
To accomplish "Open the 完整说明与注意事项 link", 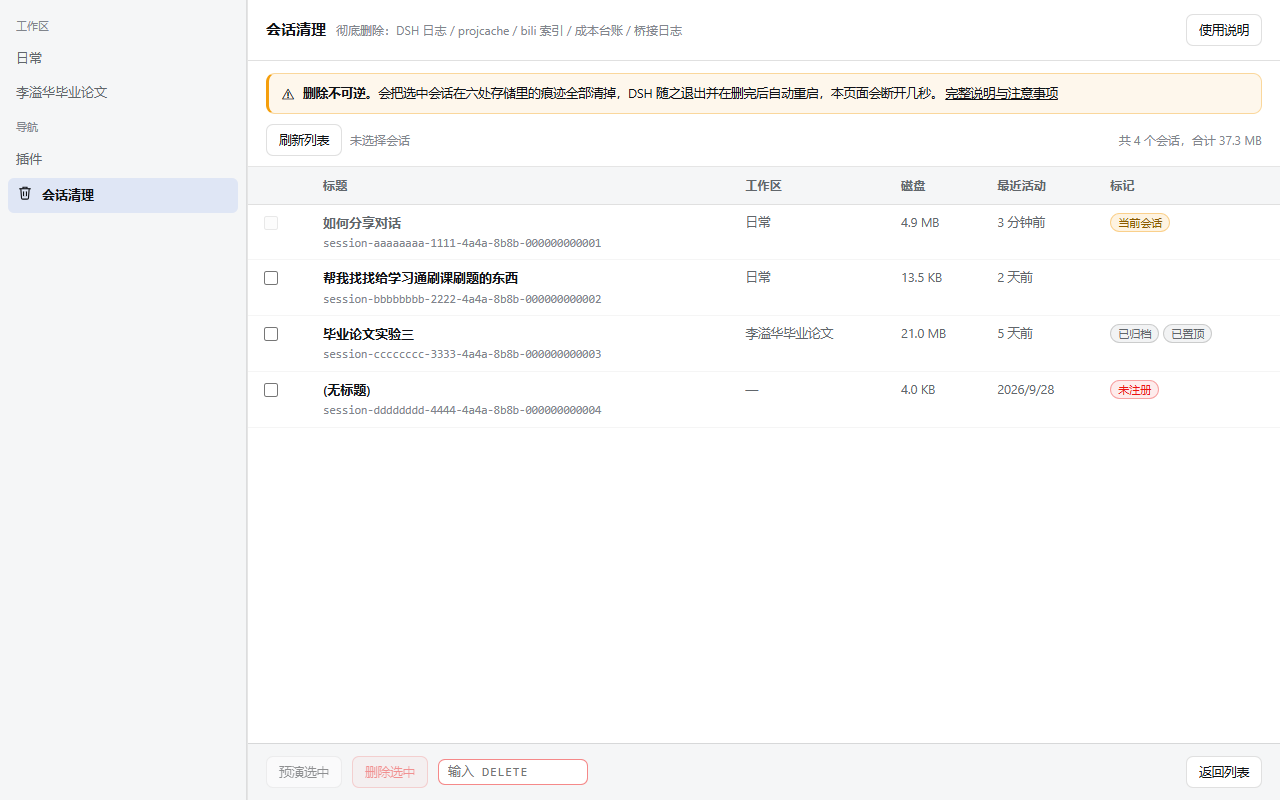I will tap(1001, 94).
